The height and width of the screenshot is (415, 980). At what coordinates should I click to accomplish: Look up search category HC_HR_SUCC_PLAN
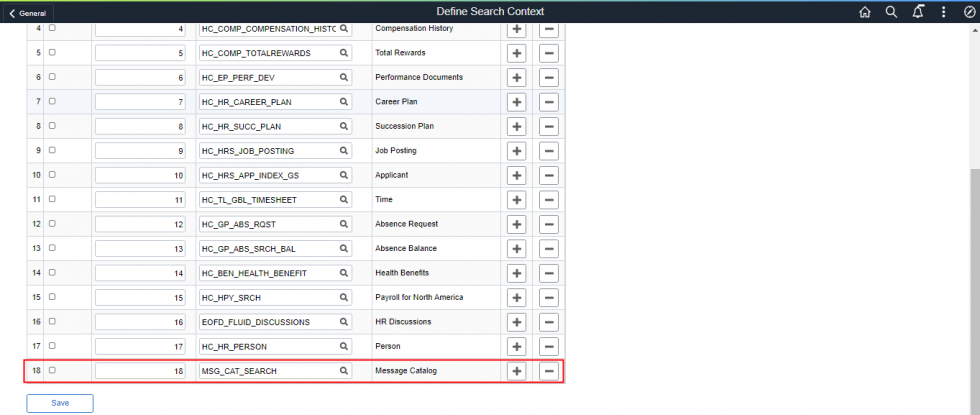point(343,126)
